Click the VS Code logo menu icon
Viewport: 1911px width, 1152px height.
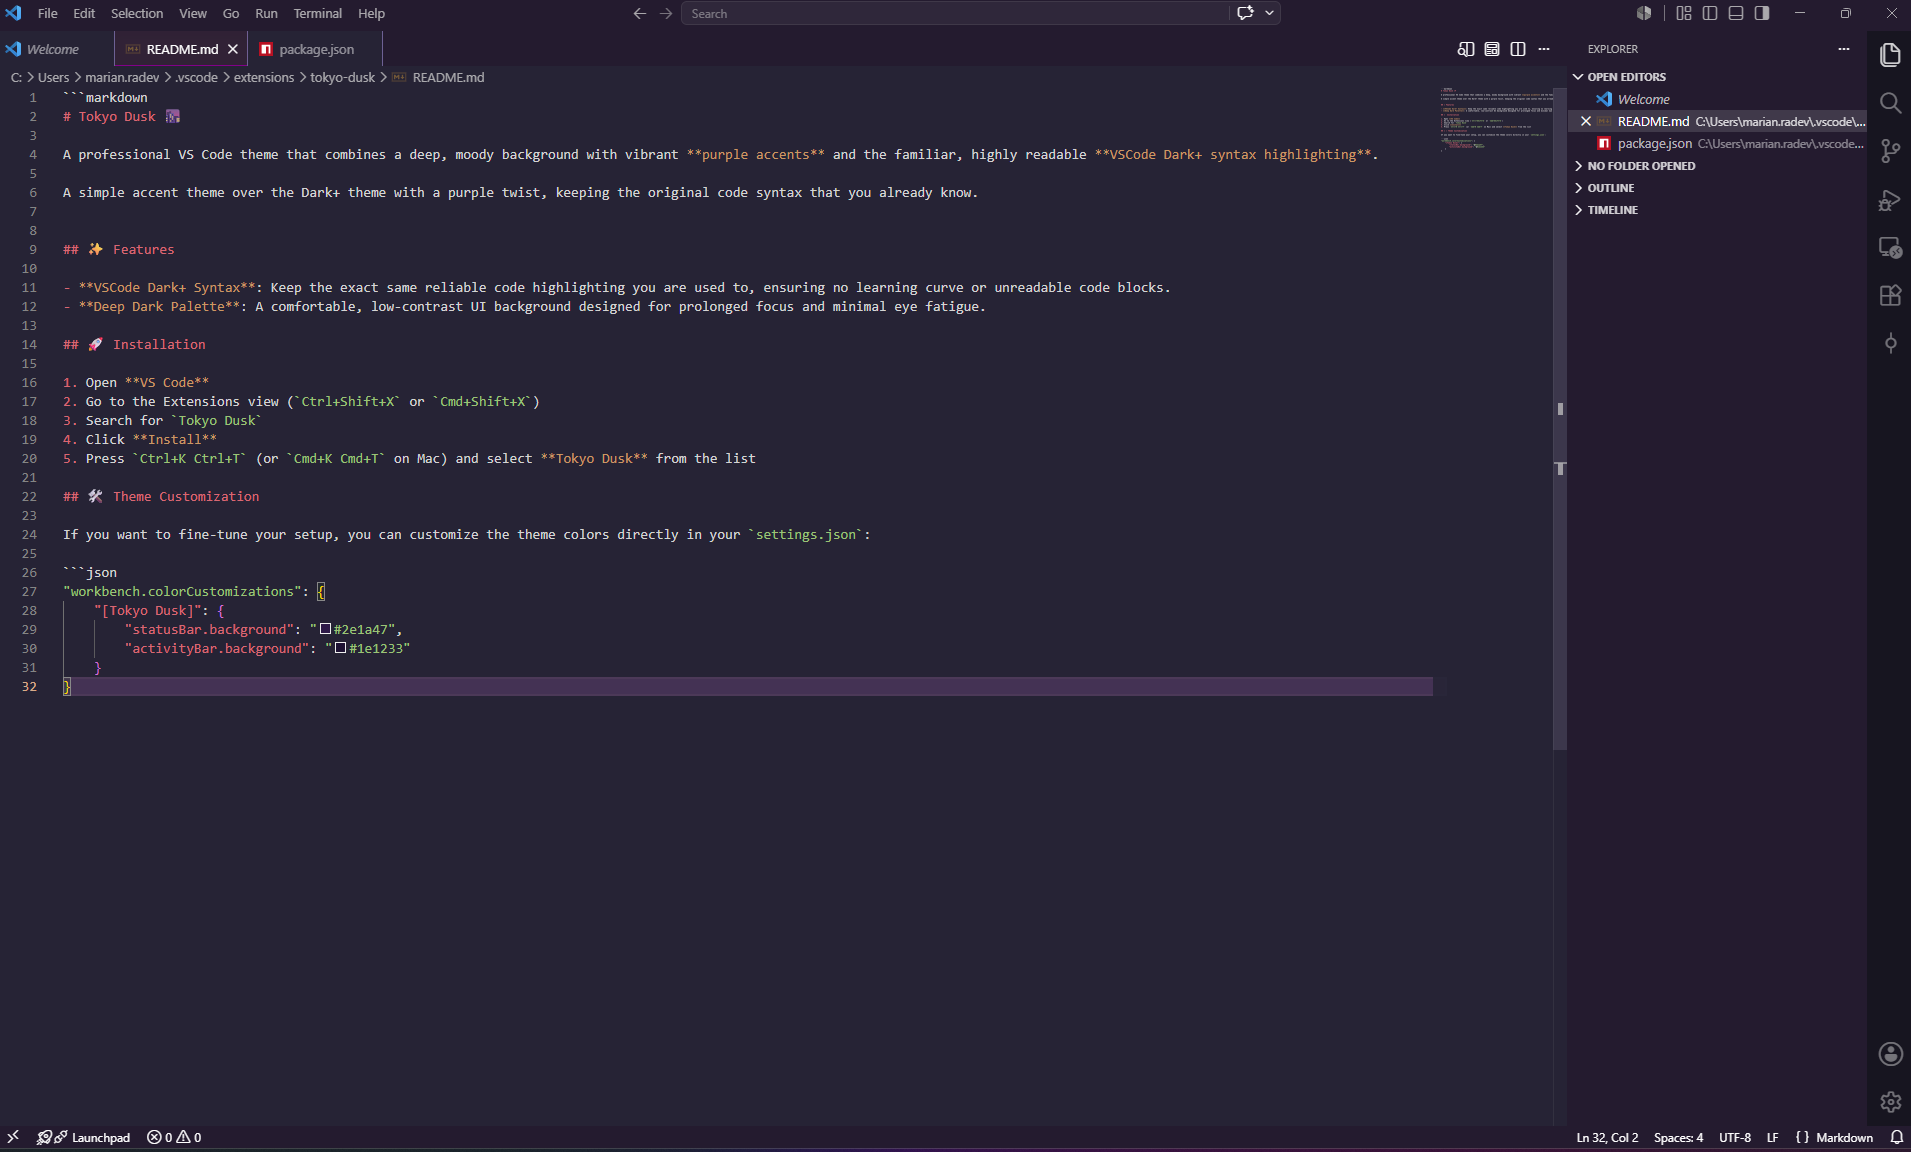point(13,13)
